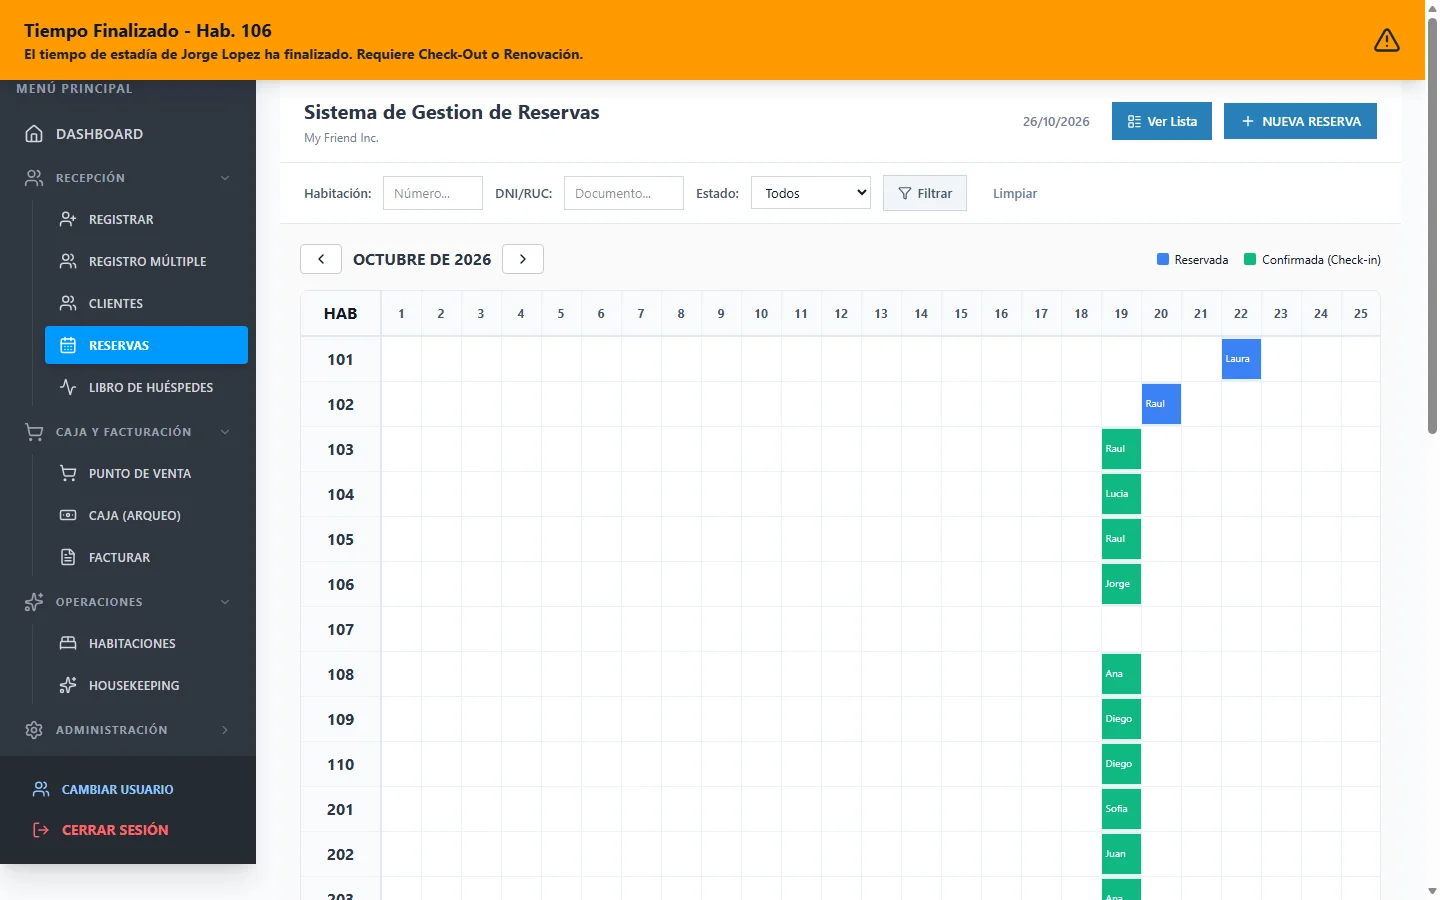
Task: Go to next month arrow button
Action: click(x=523, y=259)
